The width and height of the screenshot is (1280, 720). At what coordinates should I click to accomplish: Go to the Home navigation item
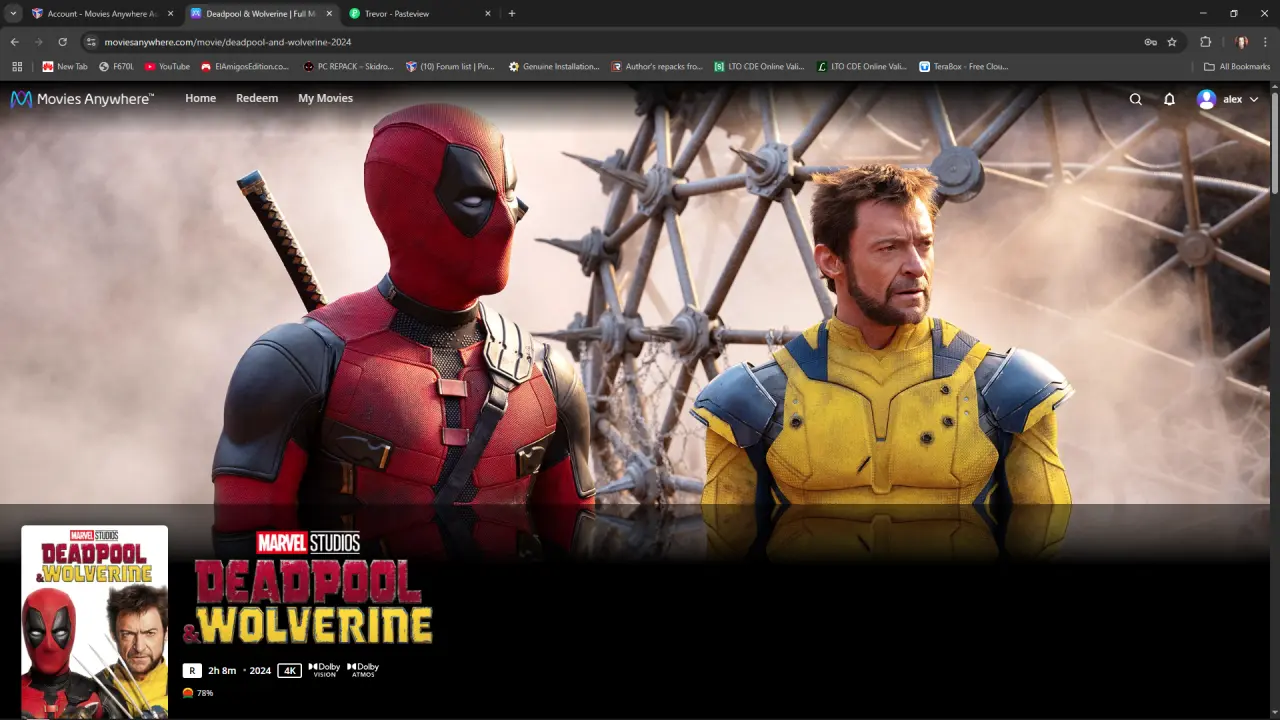200,98
